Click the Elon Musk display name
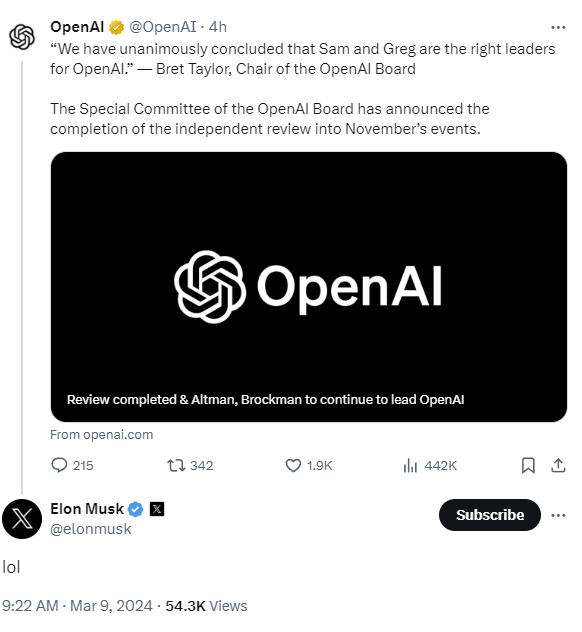 coord(87,509)
